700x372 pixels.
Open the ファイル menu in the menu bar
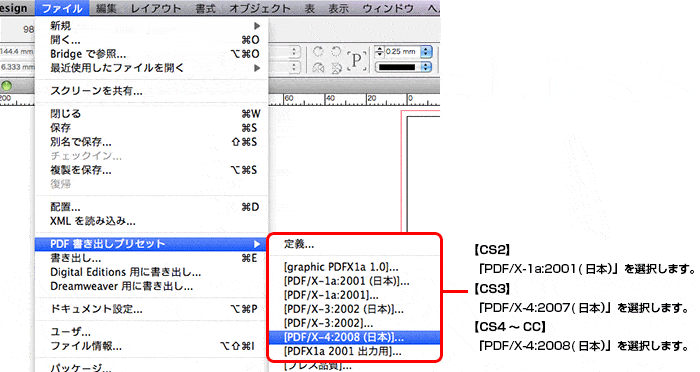(x=62, y=8)
